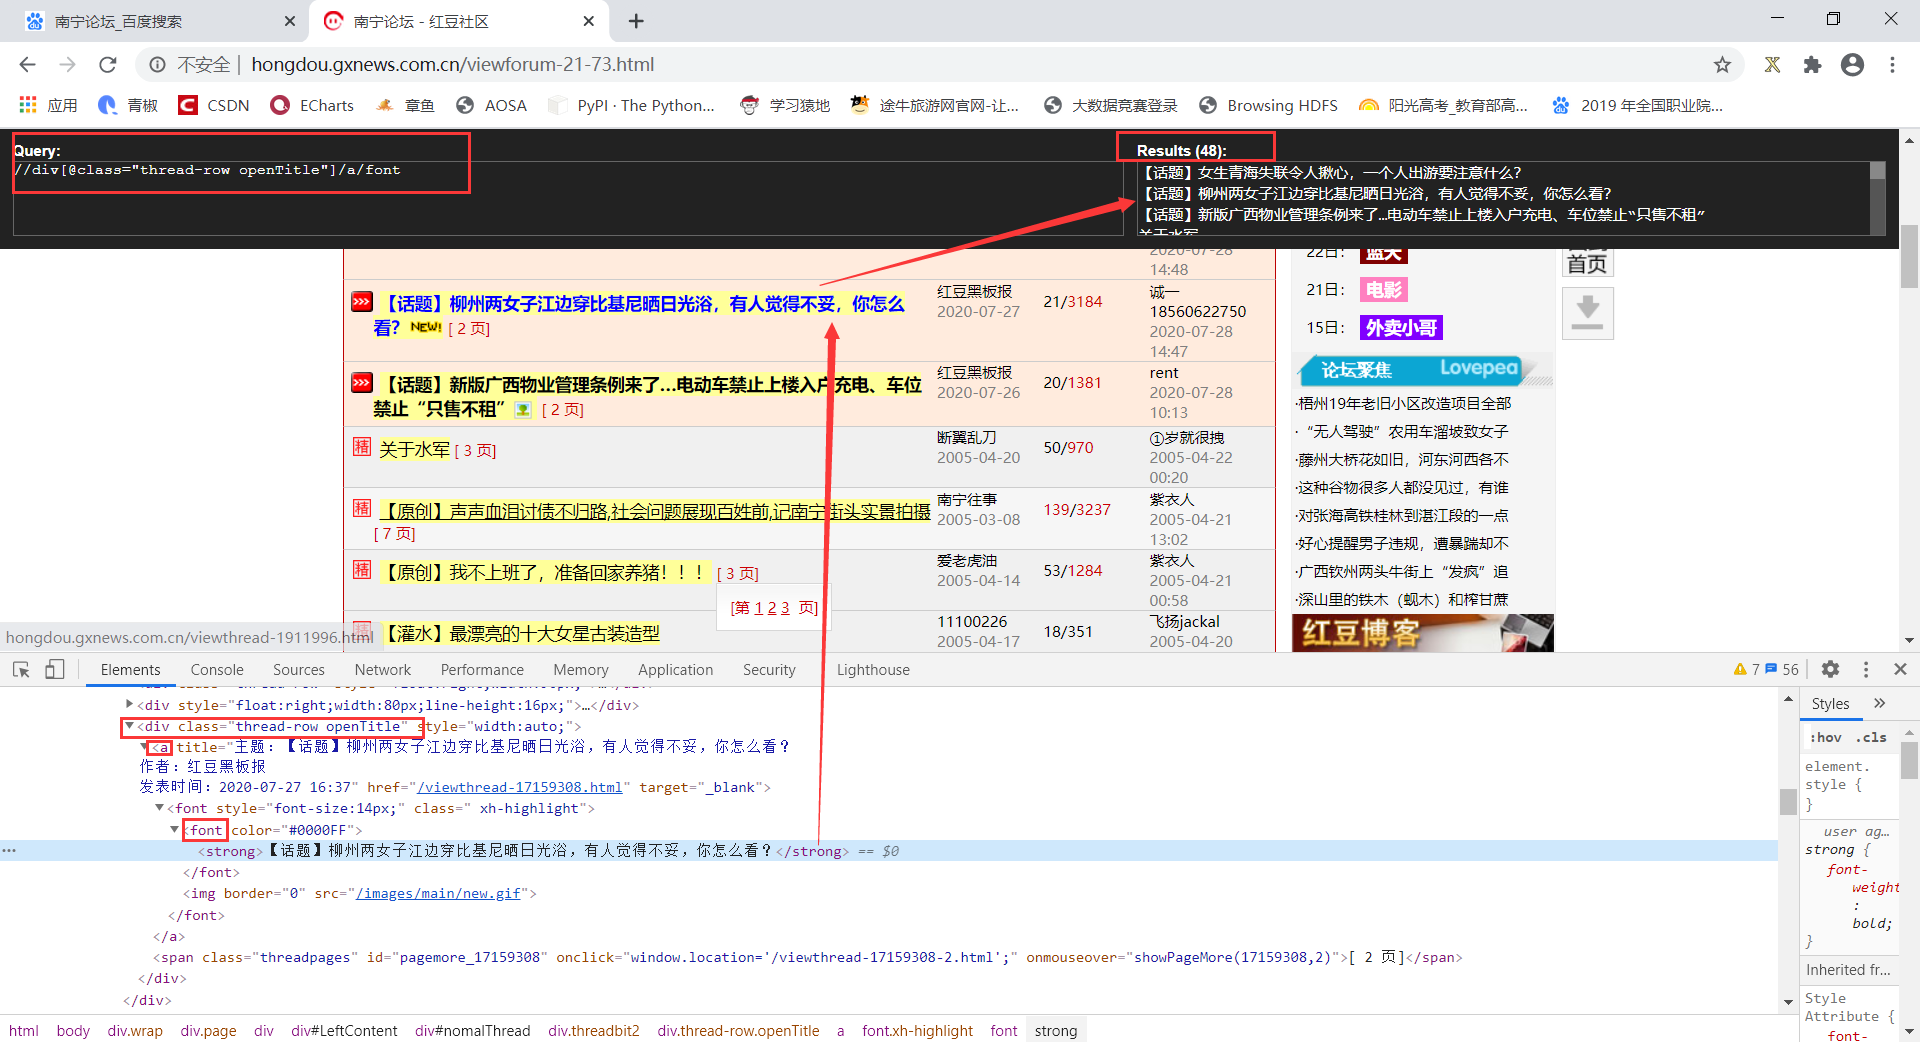Screen dimensions: 1920x1042
Task: Open the AOSA bookmark
Action: pos(491,105)
